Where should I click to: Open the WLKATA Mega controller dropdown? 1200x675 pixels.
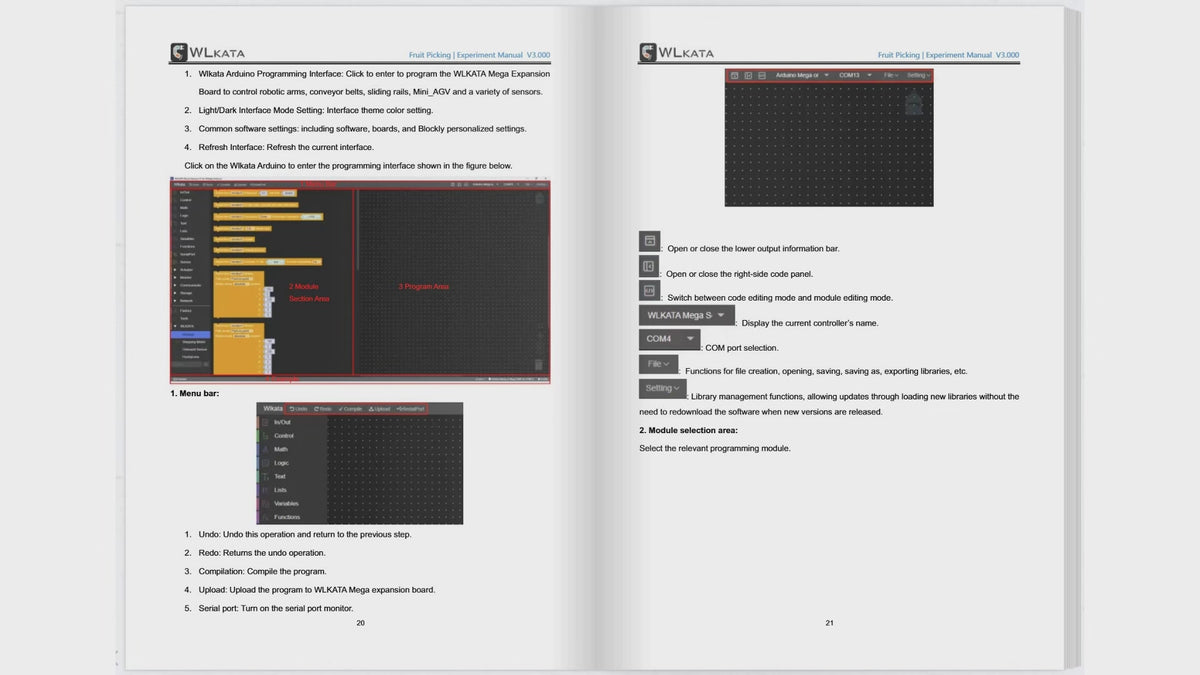click(x=686, y=315)
